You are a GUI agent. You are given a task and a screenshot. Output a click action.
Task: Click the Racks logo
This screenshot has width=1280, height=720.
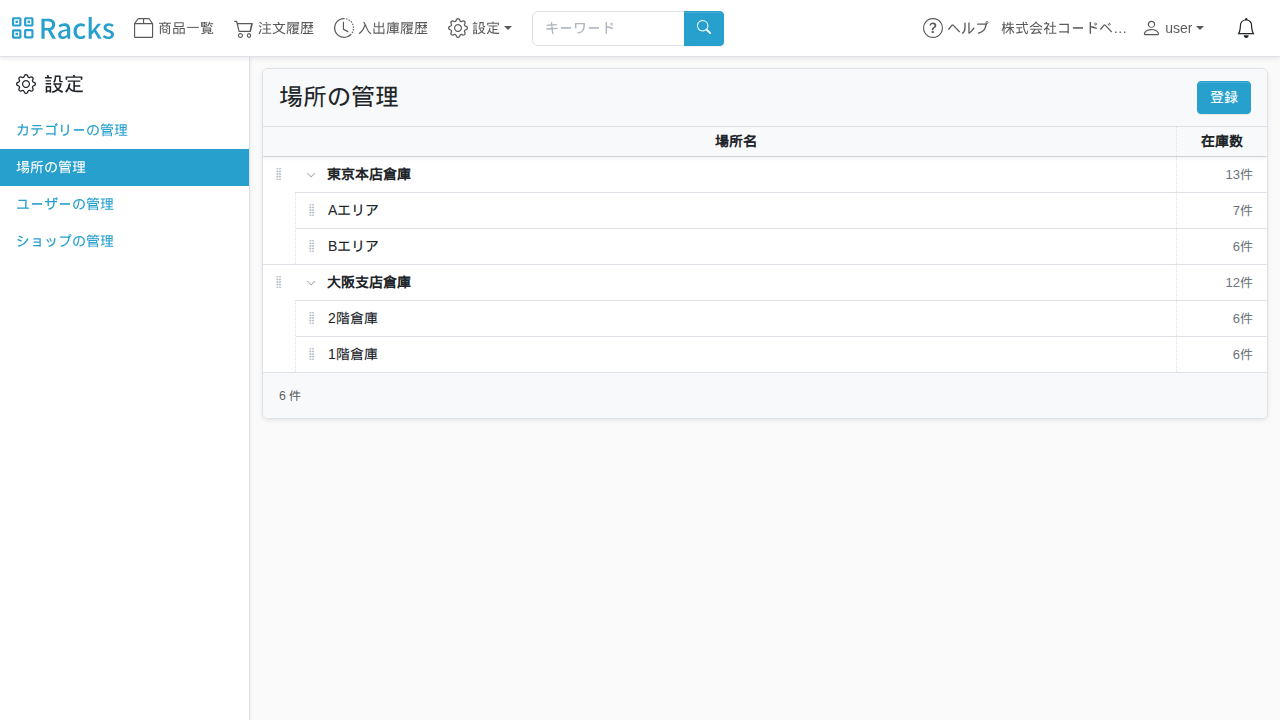63,28
